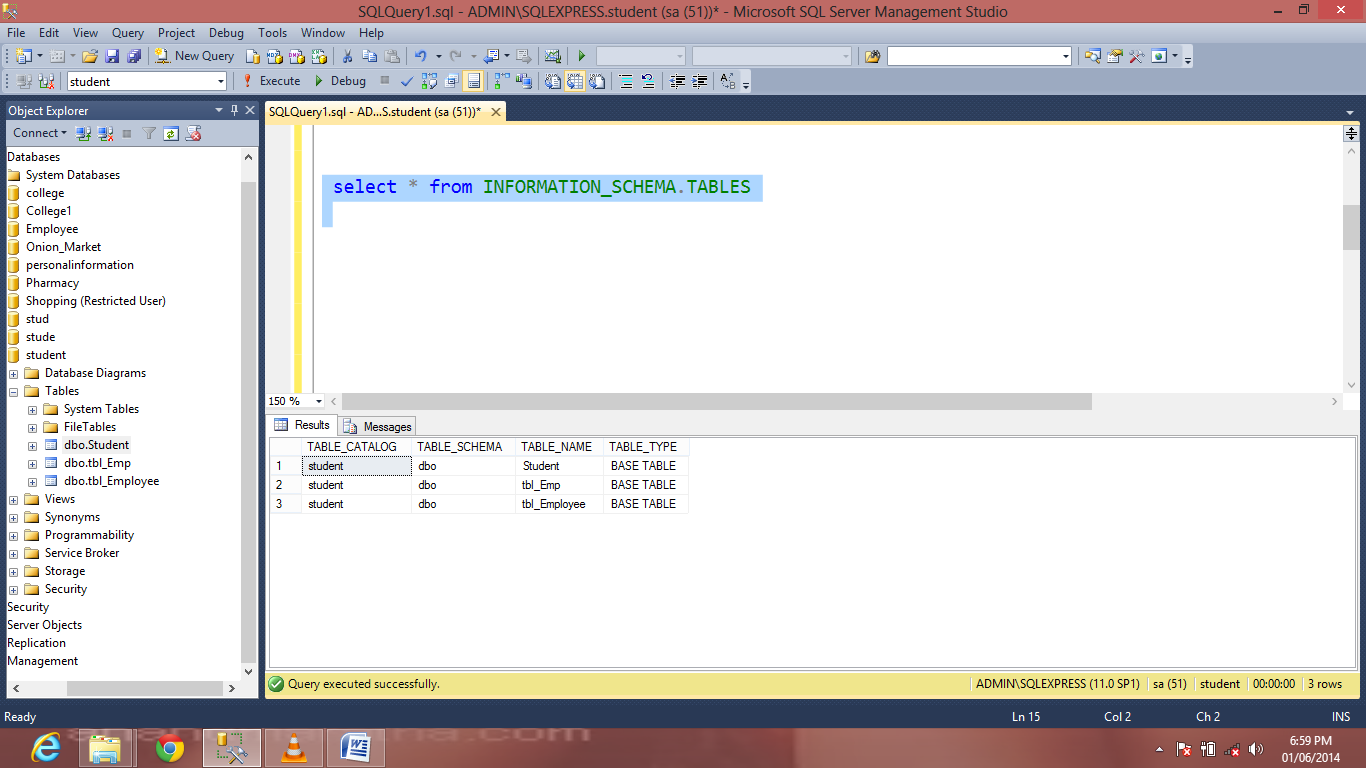Image resolution: width=1366 pixels, height=768 pixels.
Task: Click the Increase Indent icon
Action: click(700, 81)
